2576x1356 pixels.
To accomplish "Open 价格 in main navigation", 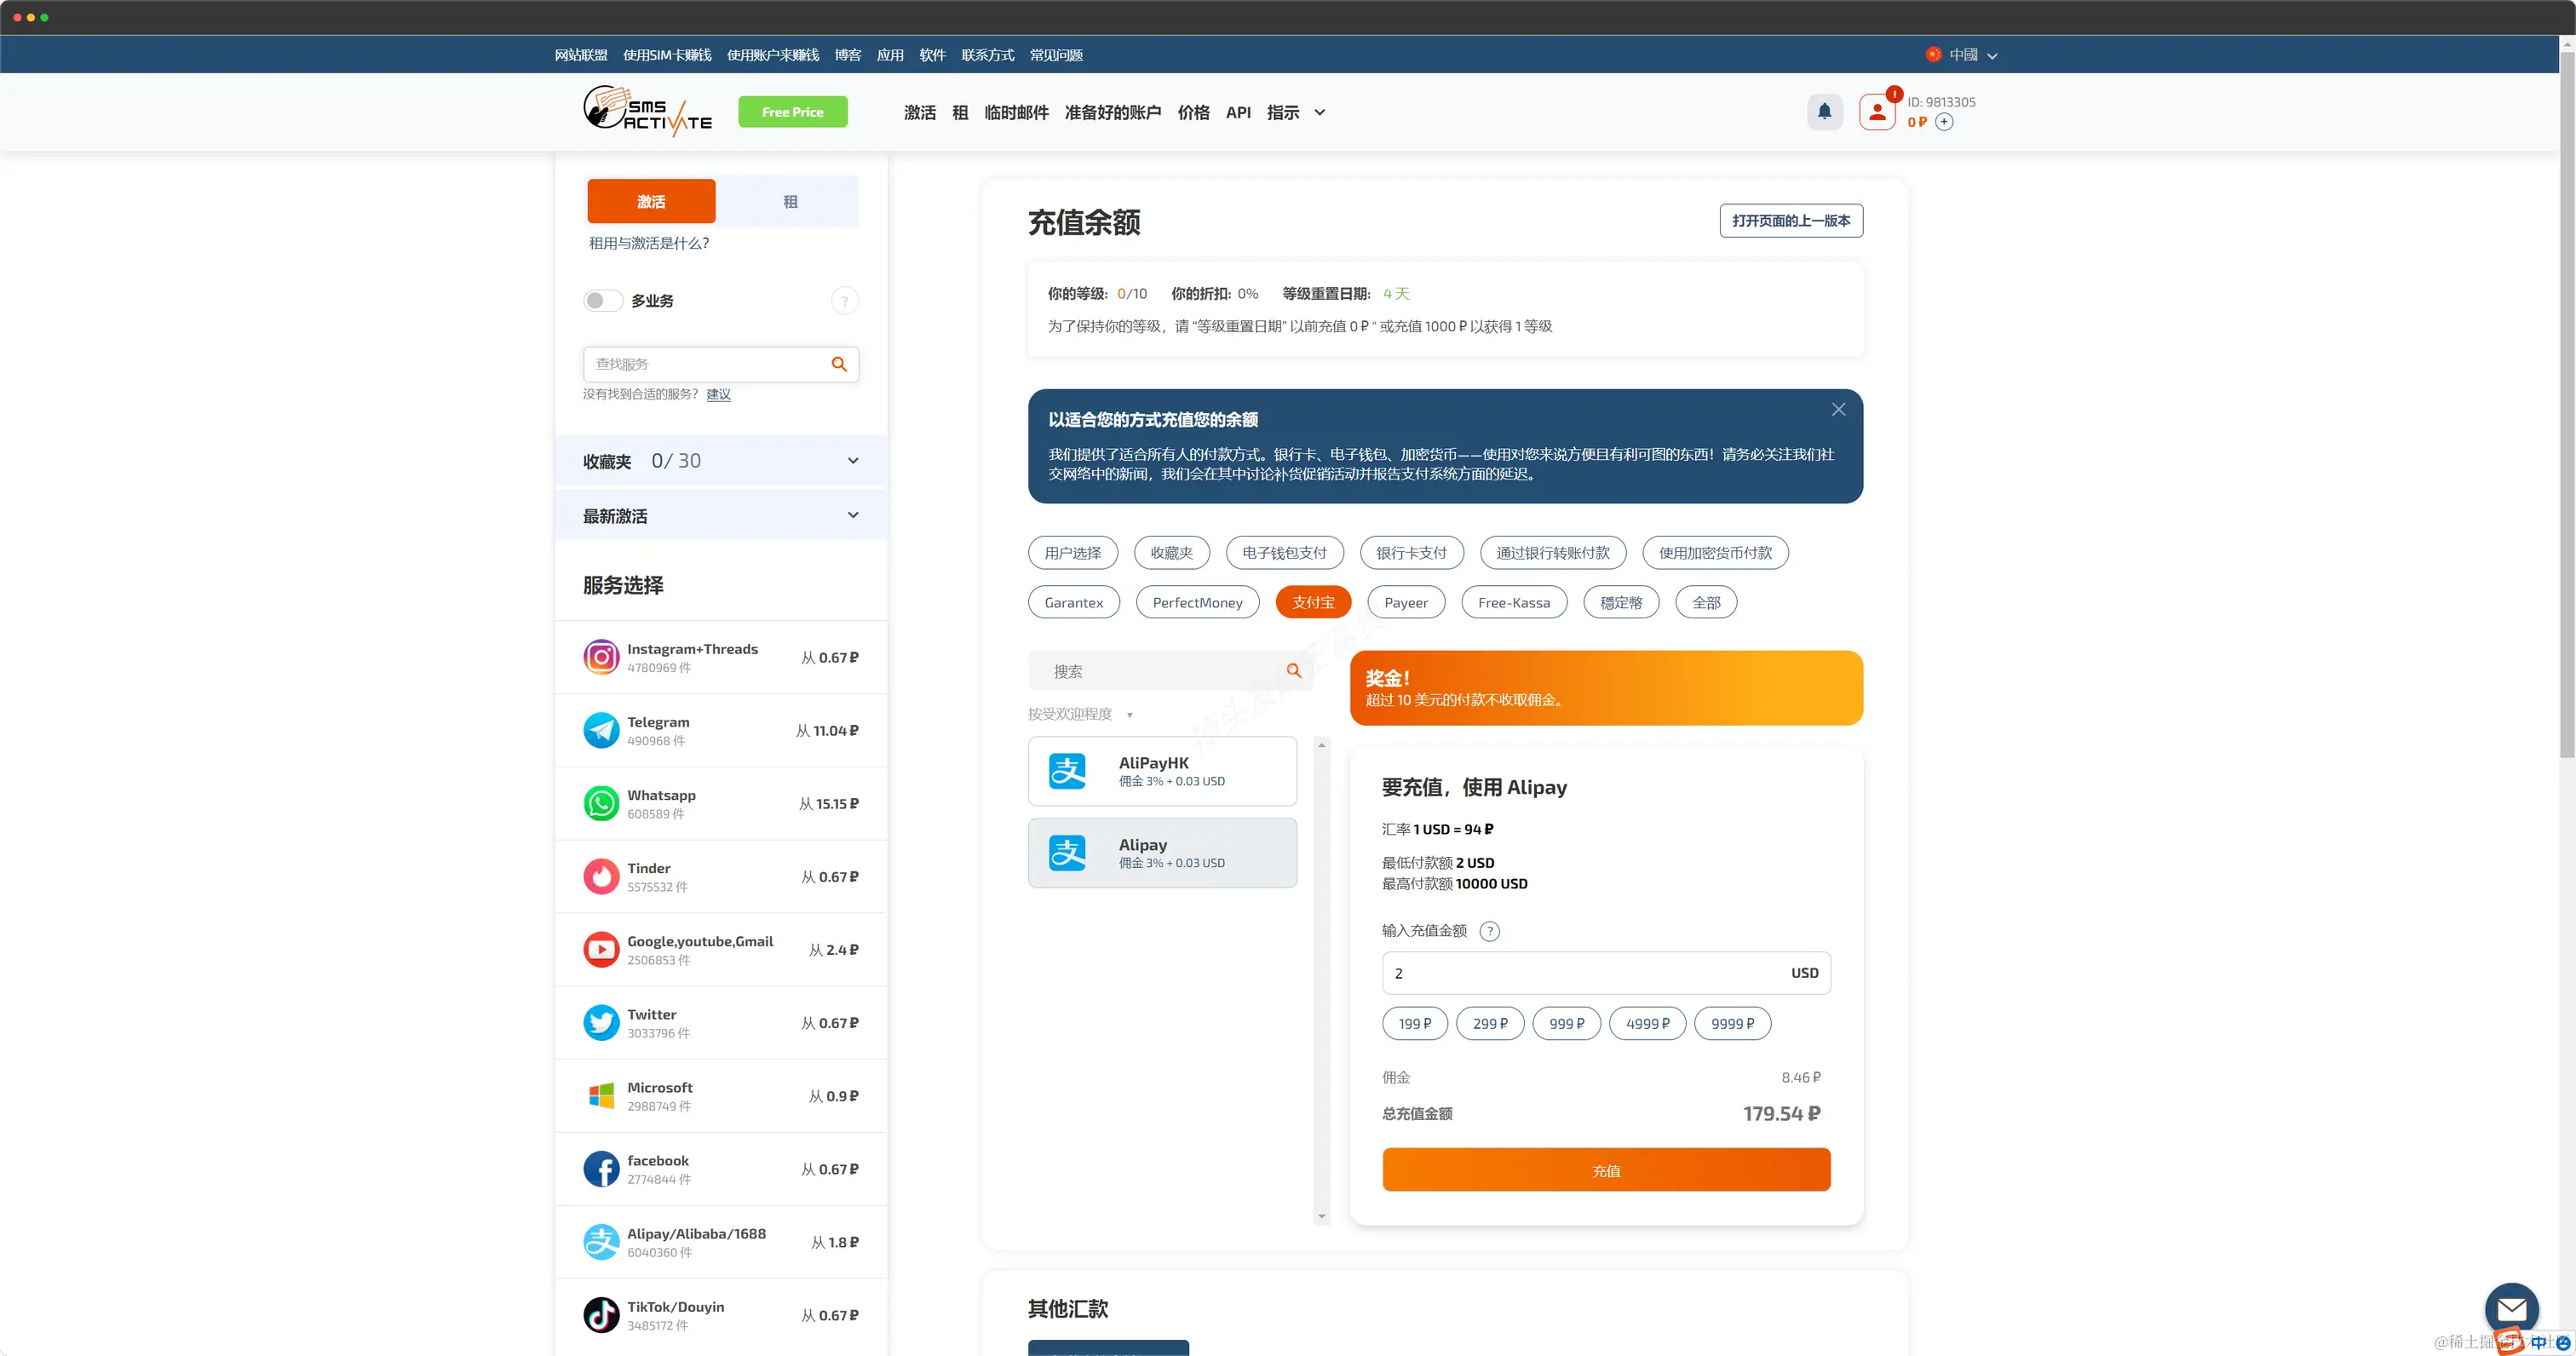I will (1193, 113).
